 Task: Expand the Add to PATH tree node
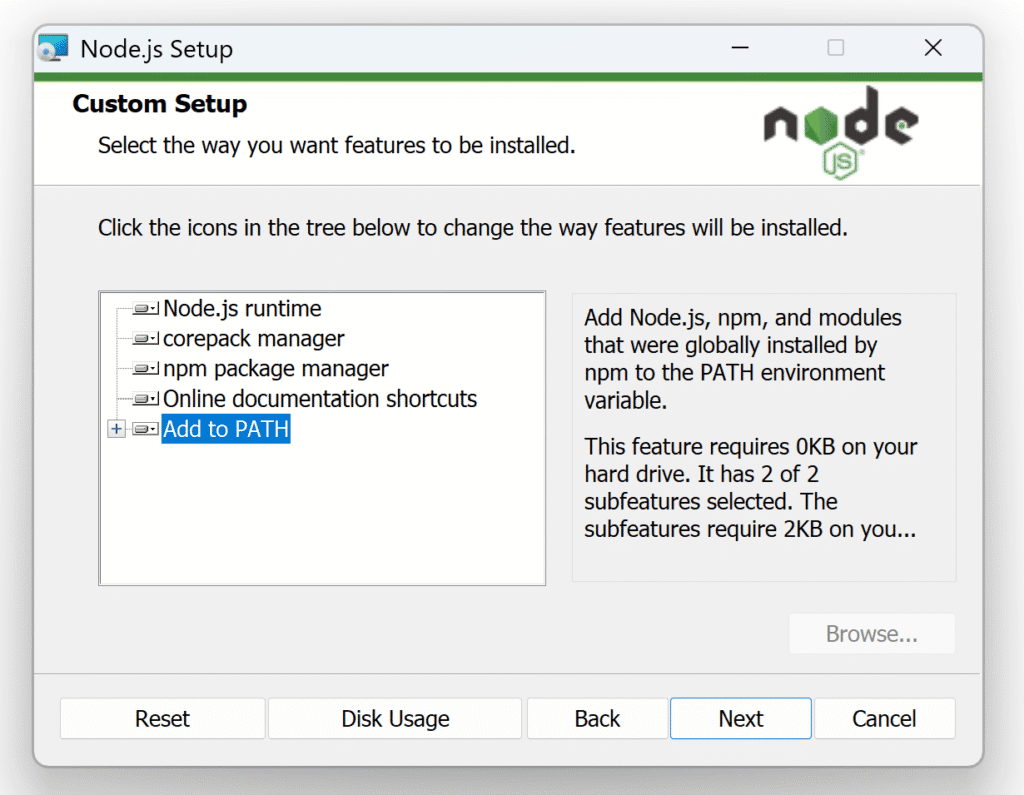coord(116,429)
